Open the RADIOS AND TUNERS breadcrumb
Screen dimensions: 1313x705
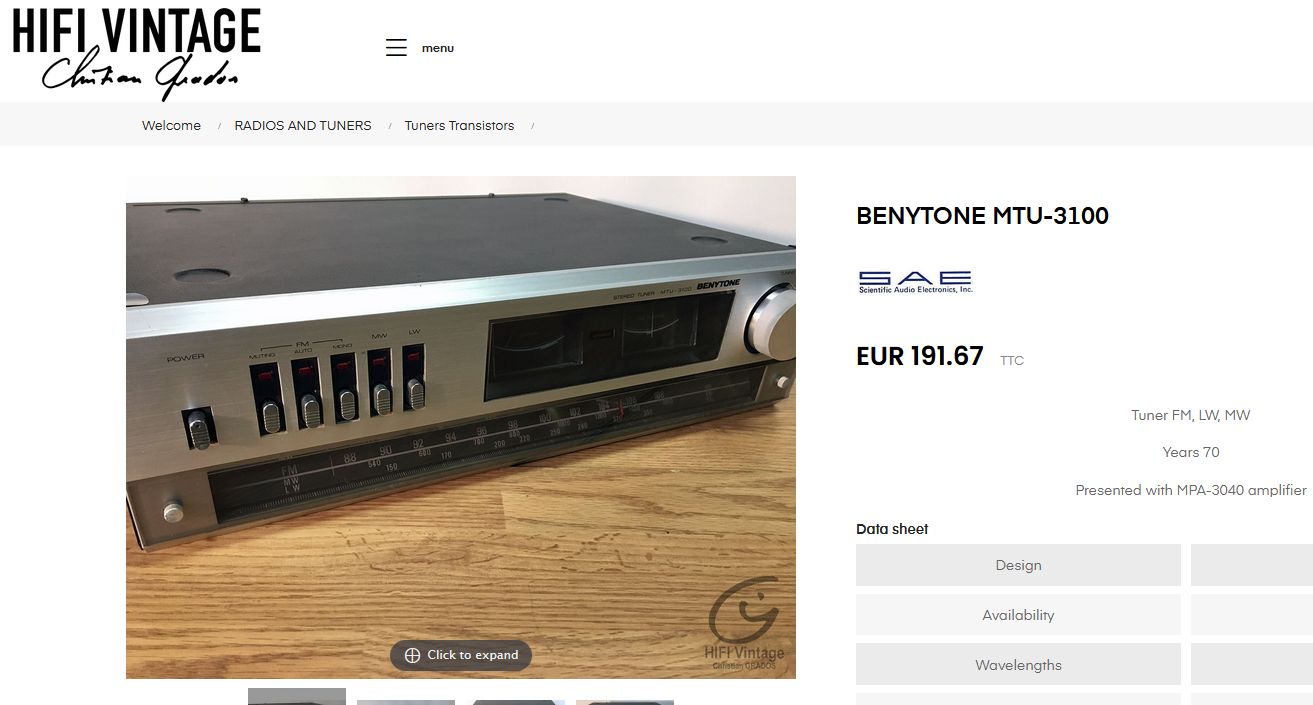click(x=303, y=125)
